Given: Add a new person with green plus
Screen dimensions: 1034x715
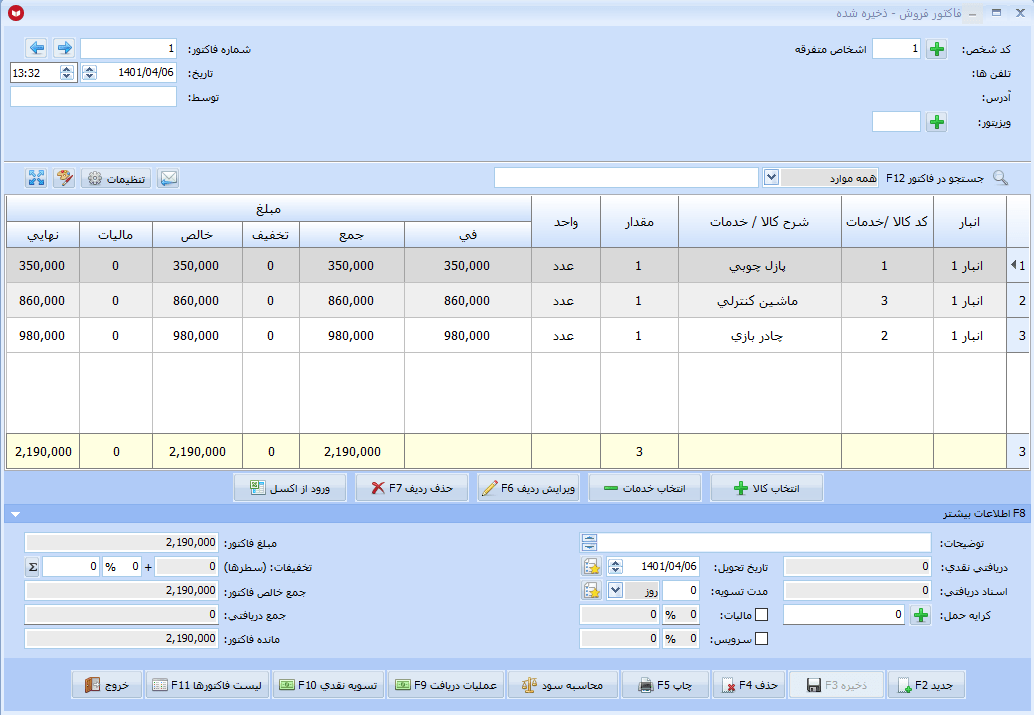Looking at the screenshot, I should pos(936,49).
